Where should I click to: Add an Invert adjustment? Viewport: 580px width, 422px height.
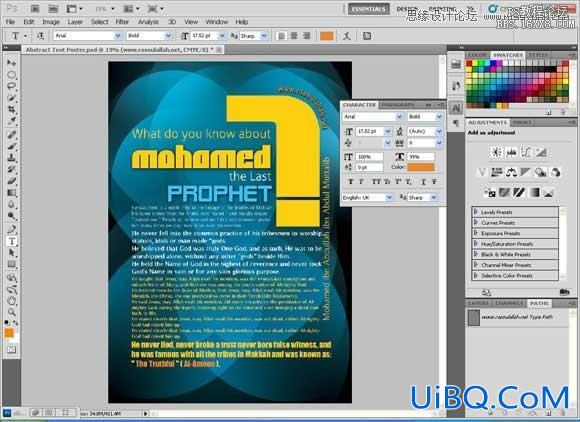[x=490, y=193]
